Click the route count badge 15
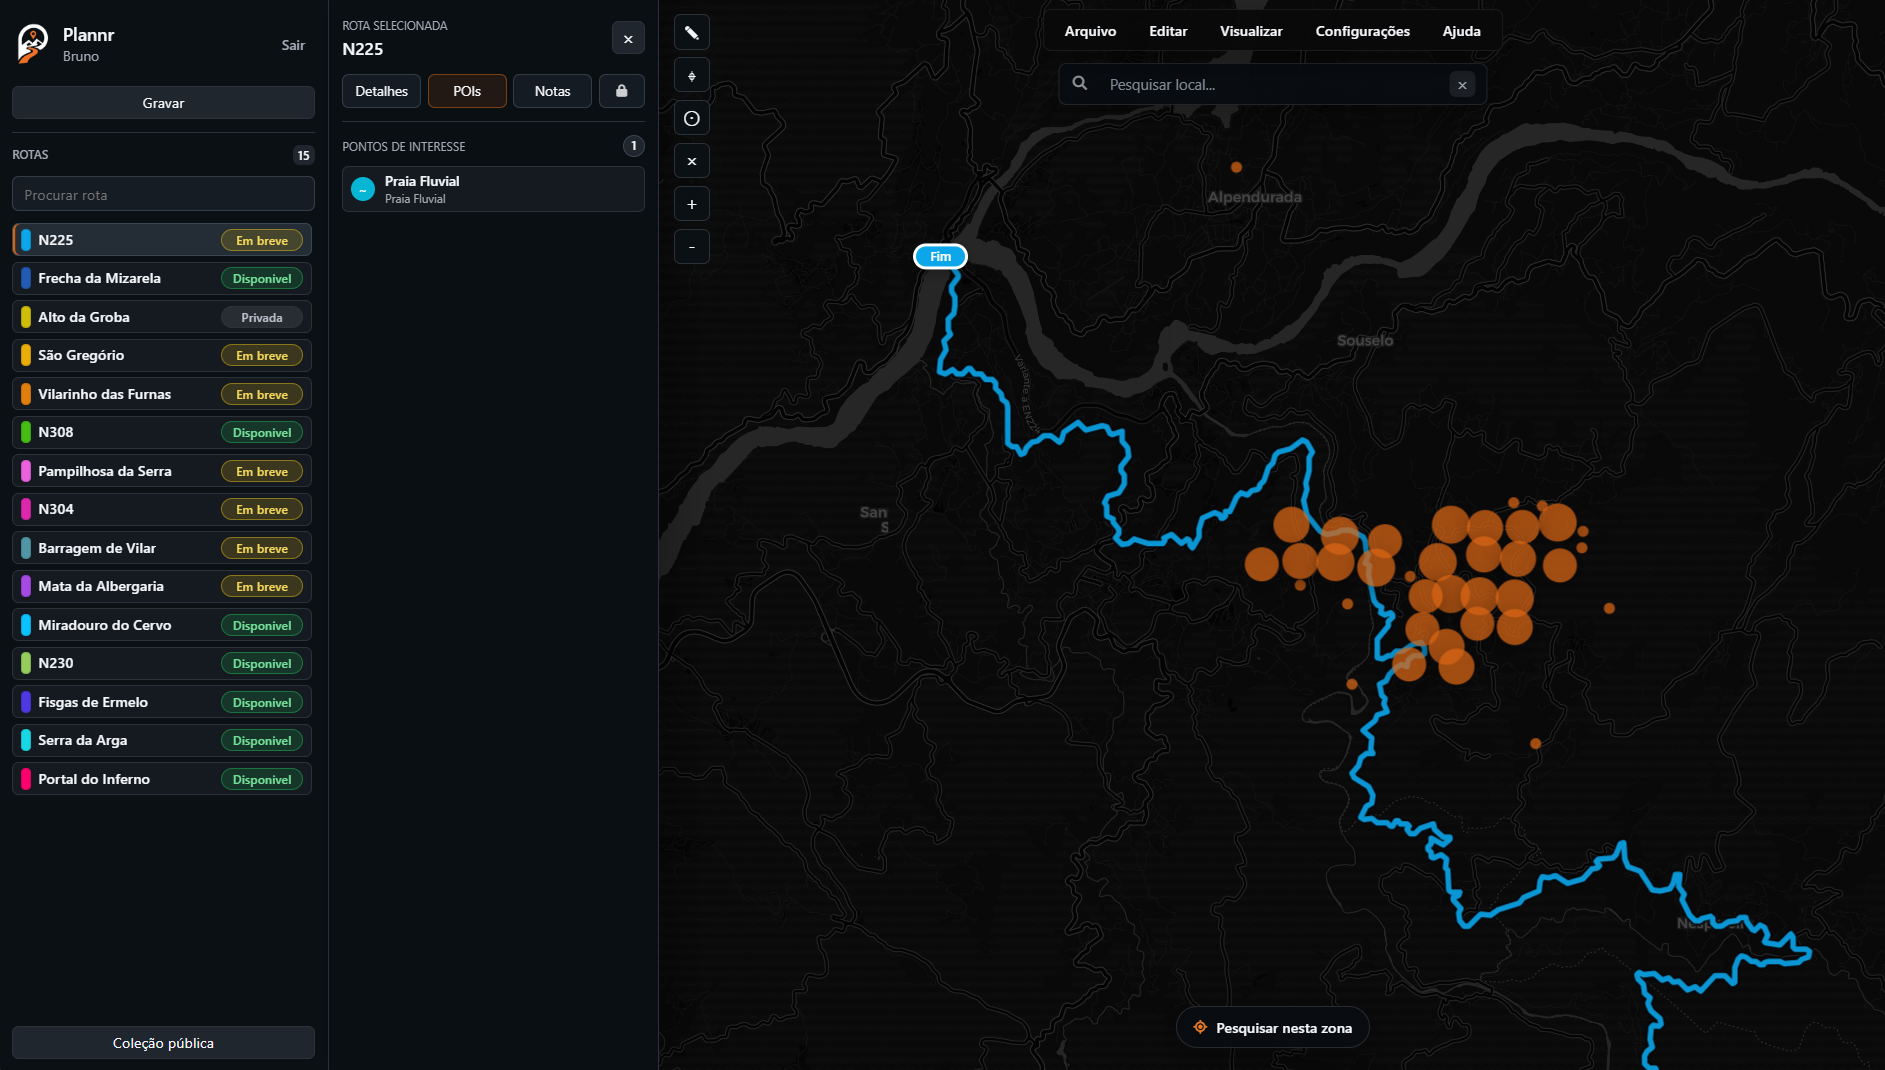 pos(303,155)
